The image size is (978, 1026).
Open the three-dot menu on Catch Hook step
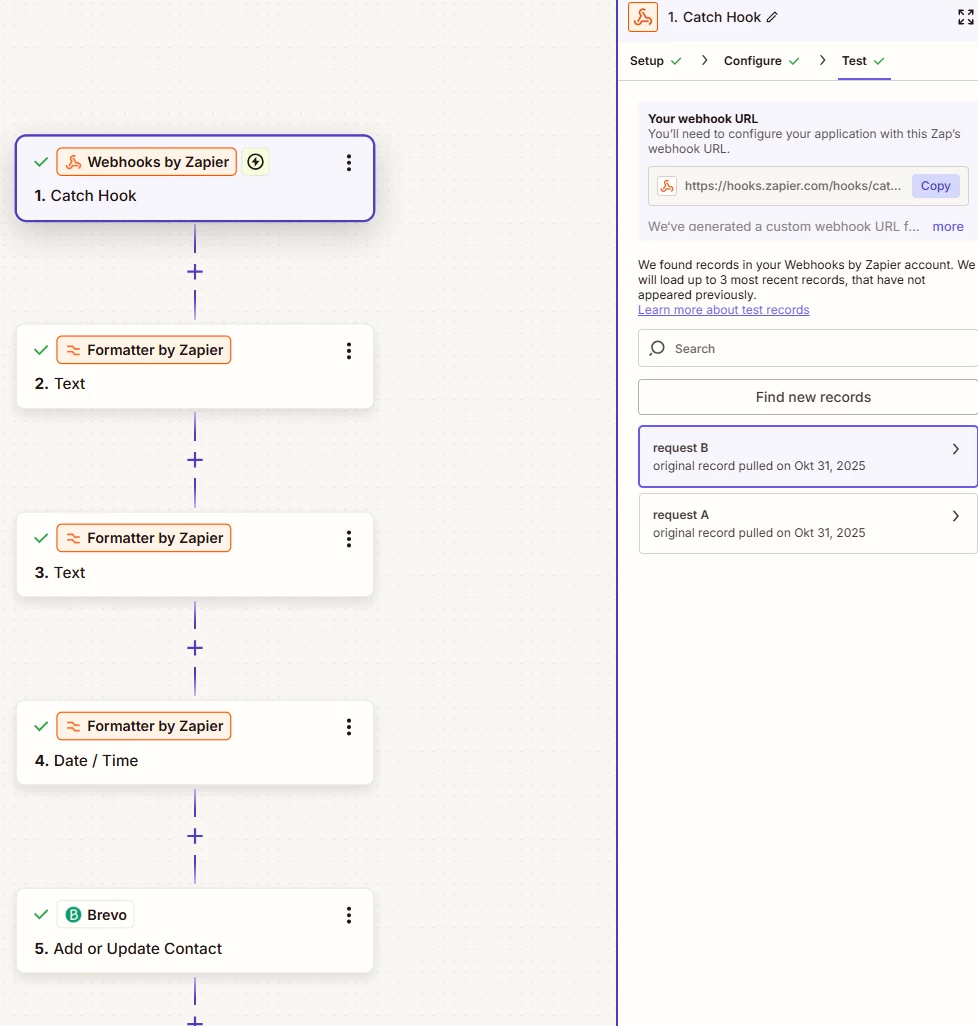point(349,162)
